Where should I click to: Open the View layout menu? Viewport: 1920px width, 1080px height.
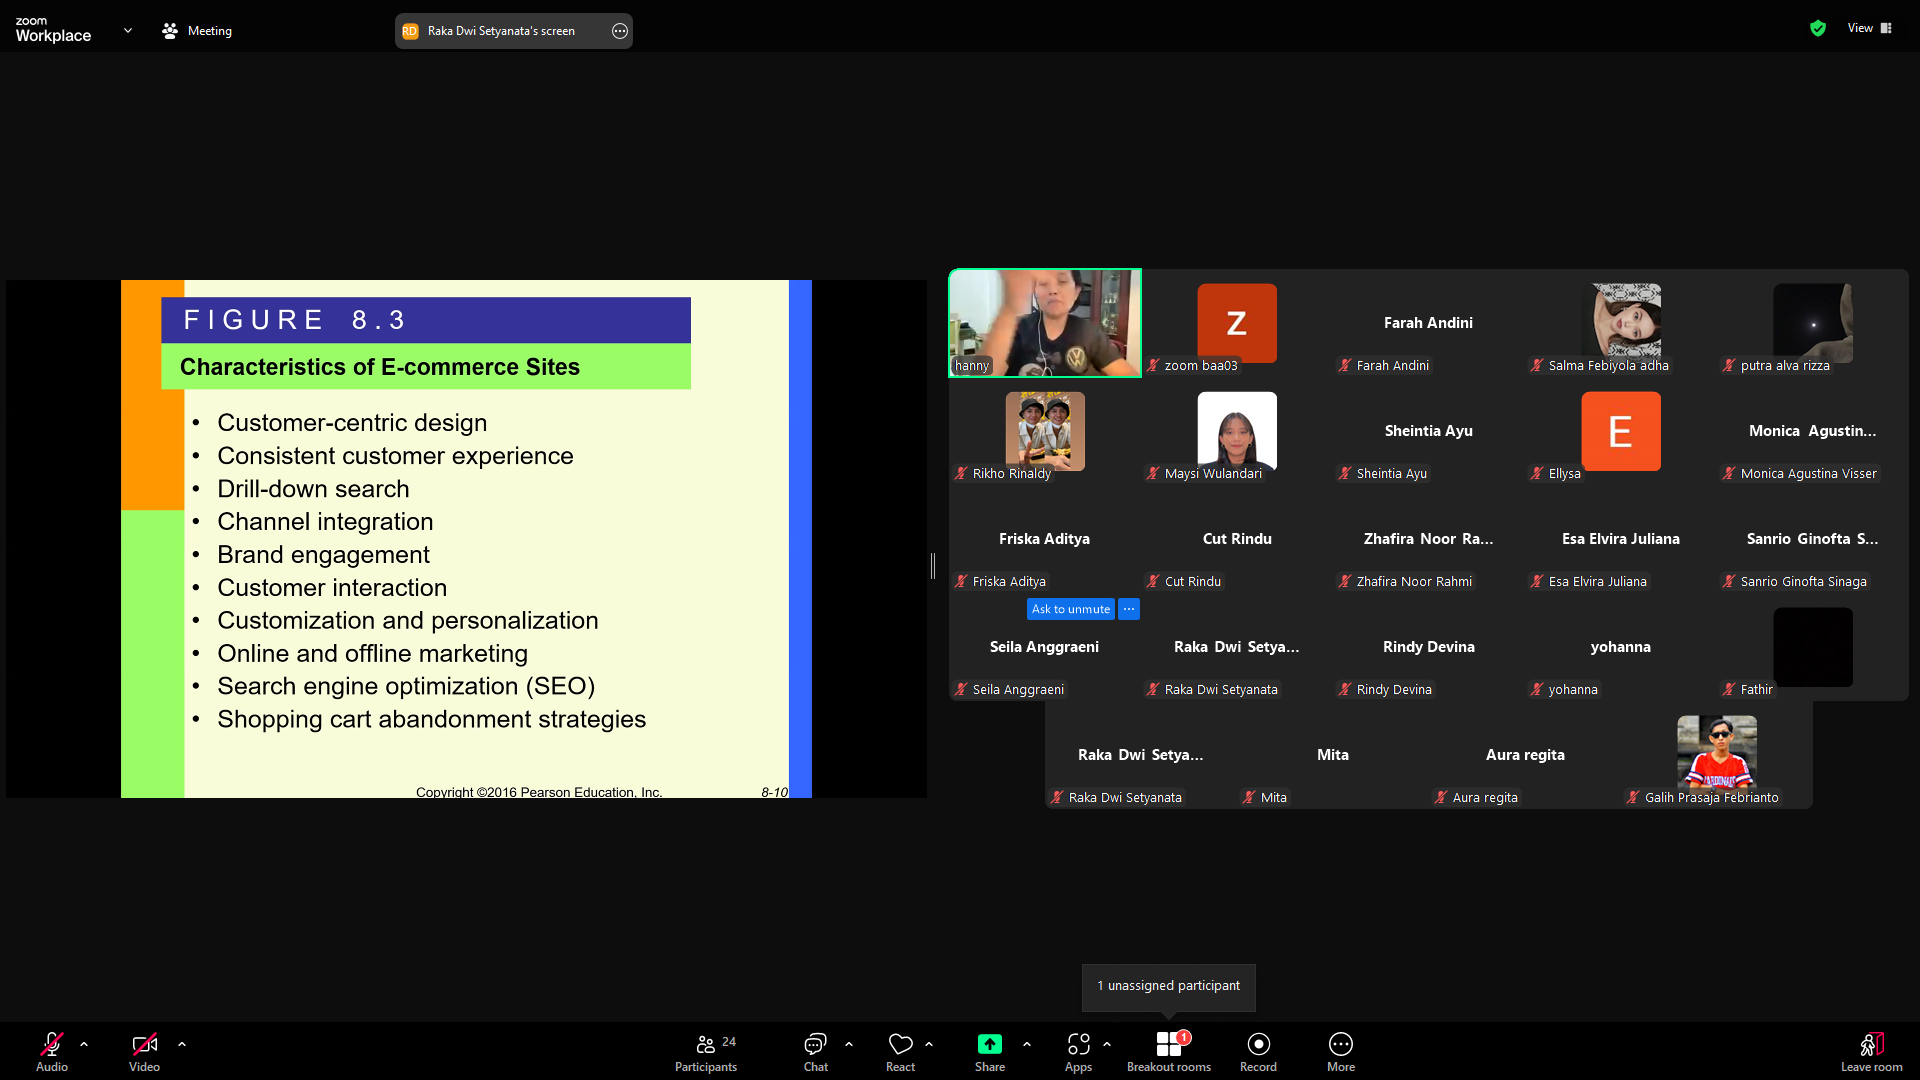coord(1869,28)
